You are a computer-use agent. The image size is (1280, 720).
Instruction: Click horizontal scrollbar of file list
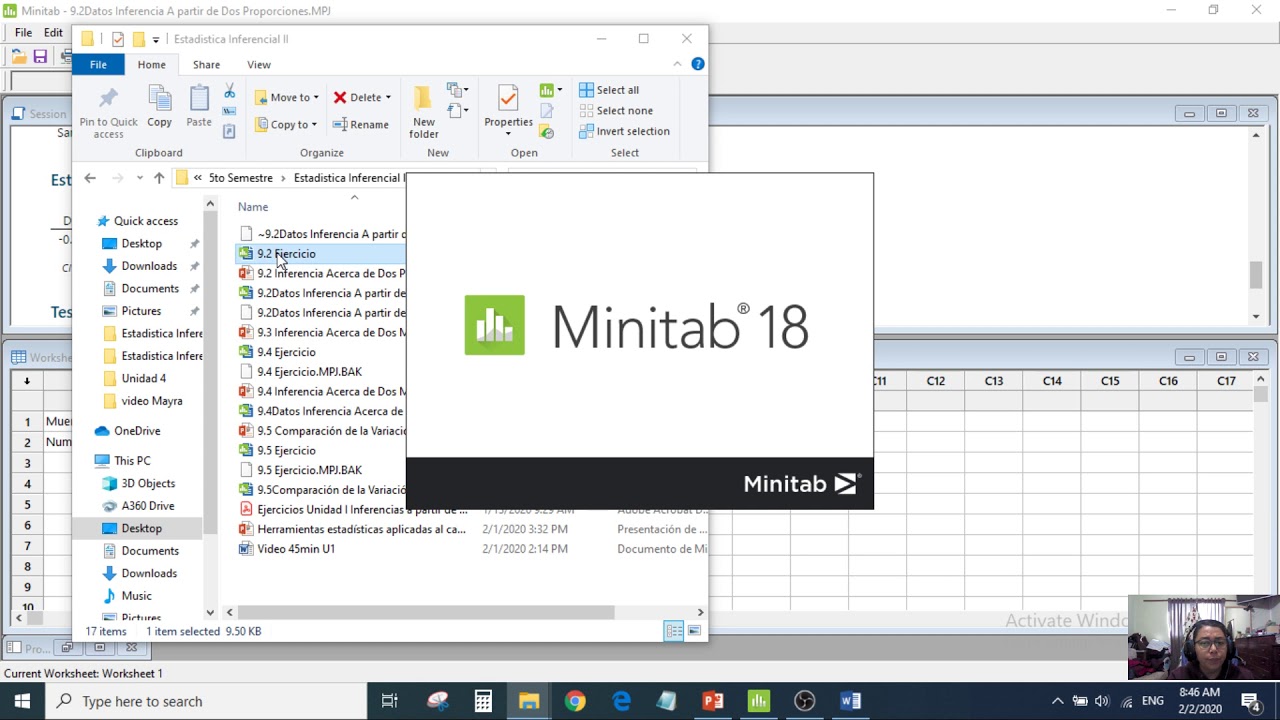(x=425, y=612)
